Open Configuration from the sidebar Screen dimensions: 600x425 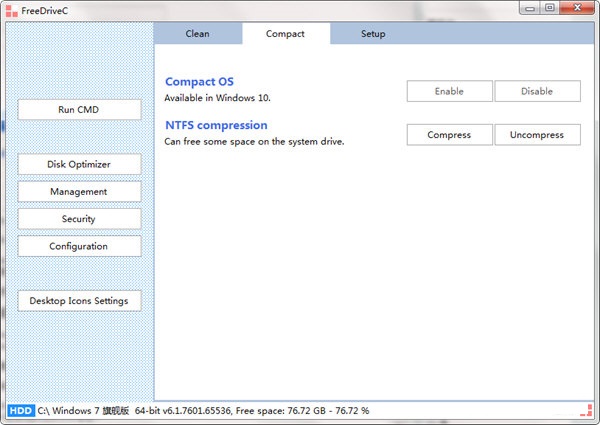[79, 246]
